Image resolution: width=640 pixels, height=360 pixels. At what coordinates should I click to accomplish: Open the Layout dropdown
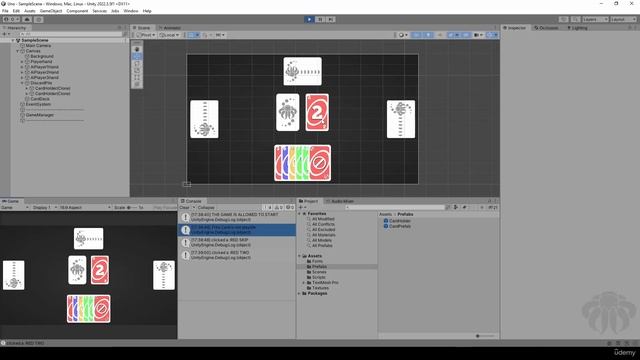click(623, 19)
